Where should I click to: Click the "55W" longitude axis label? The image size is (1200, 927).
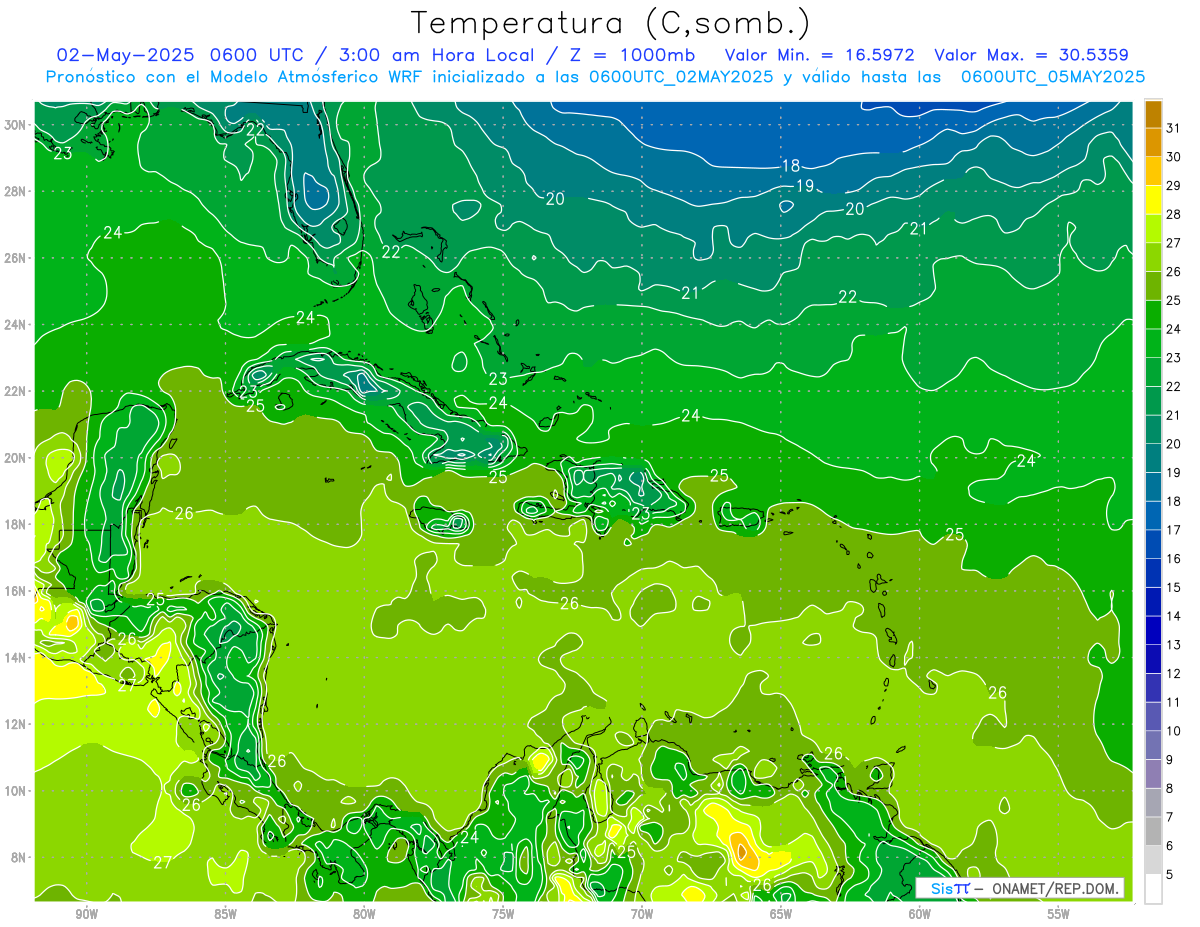point(1059,913)
